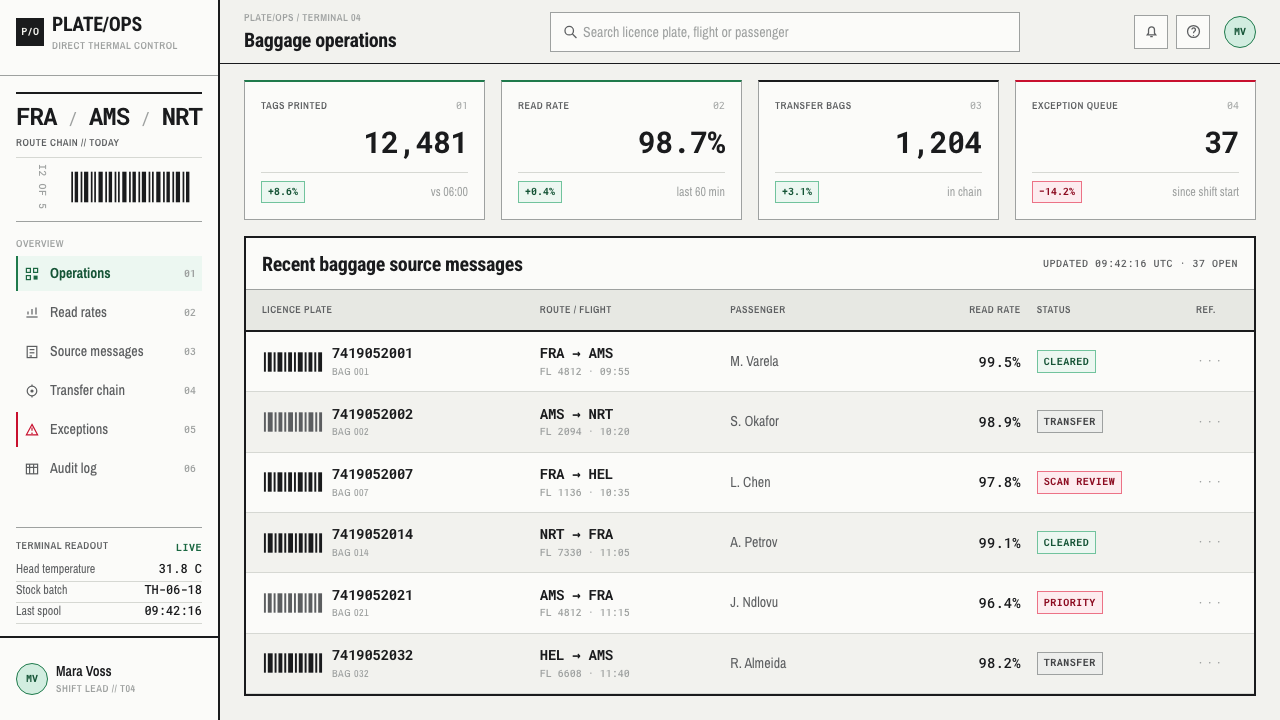Open the Tags Printed 12,481 card
Image resolution: width=1280 pixels, height=720 pixels.
365,150
